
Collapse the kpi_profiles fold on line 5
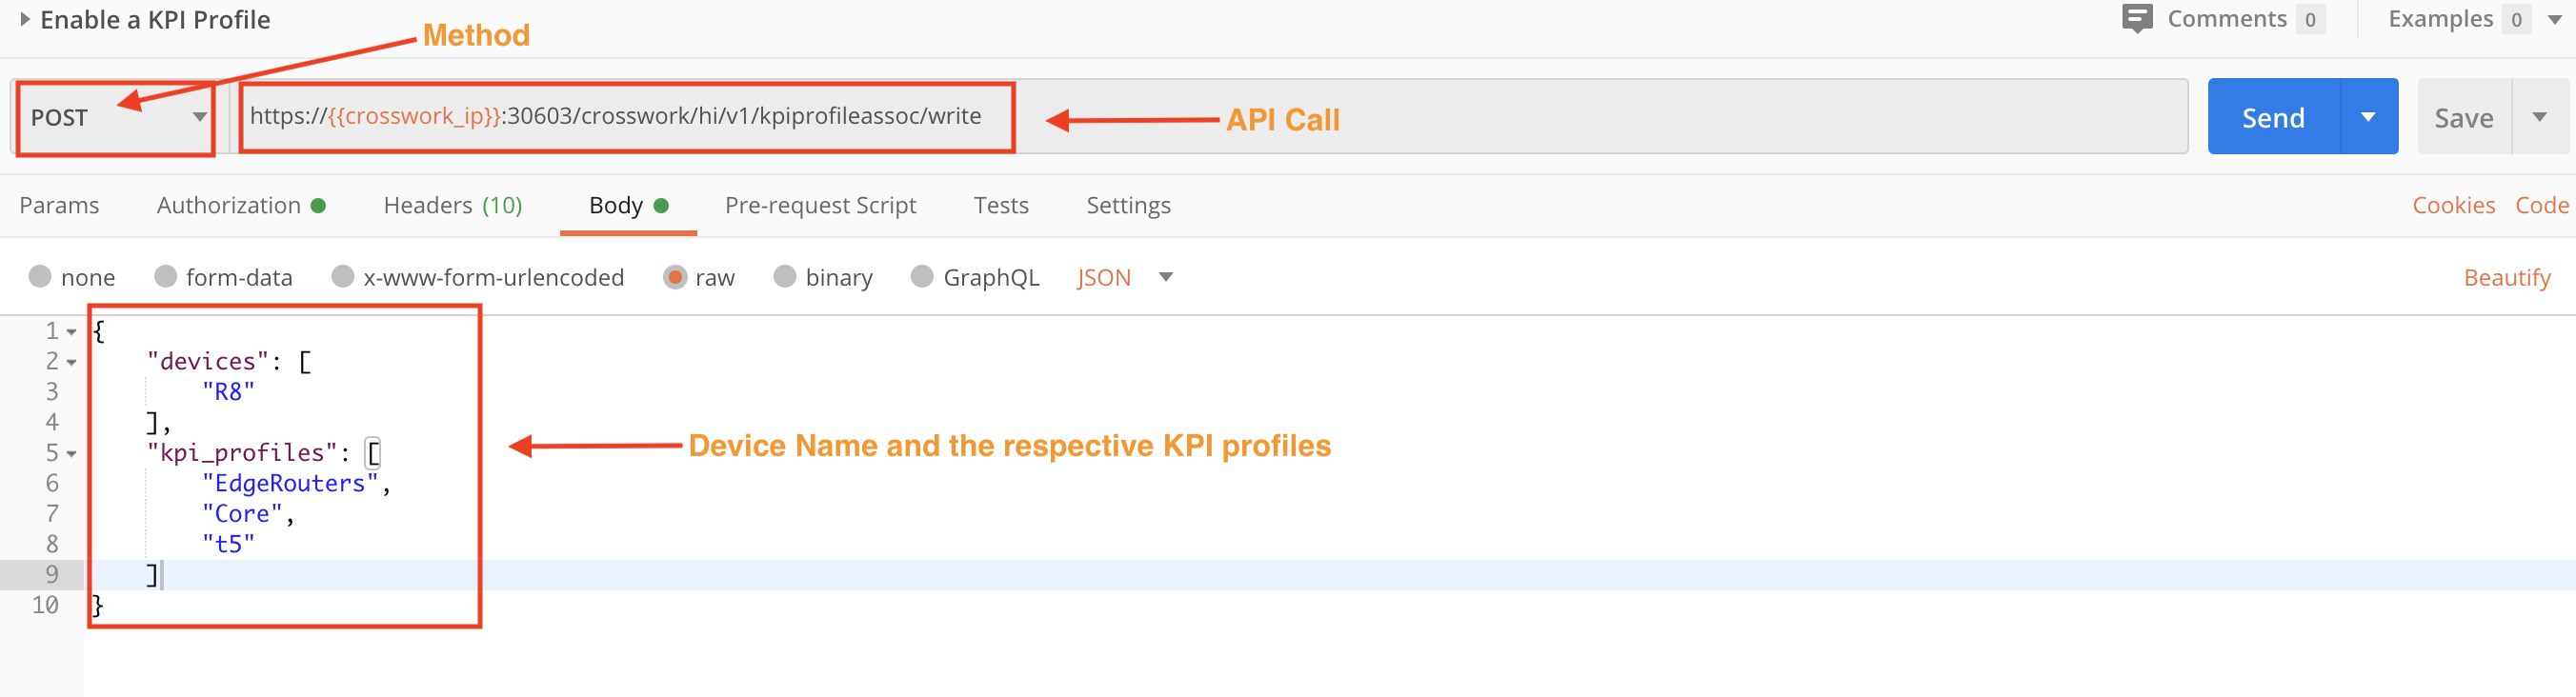(x=72, y=454)
